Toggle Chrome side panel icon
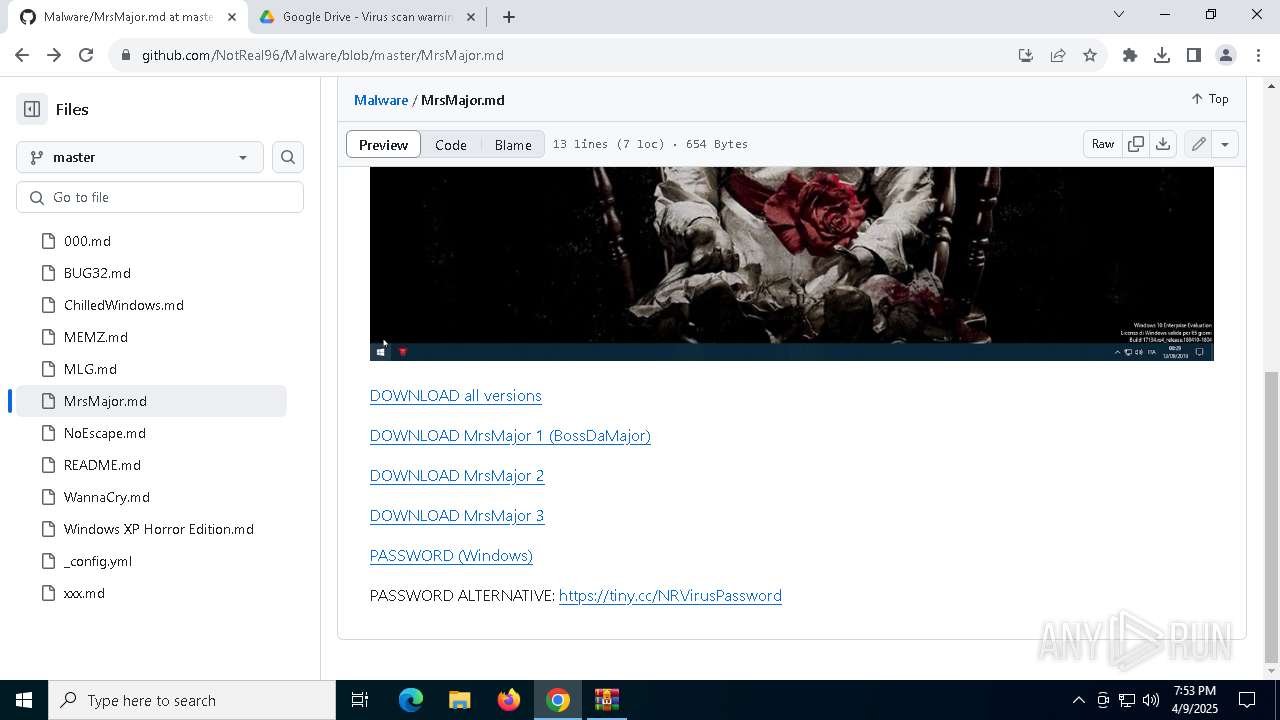 (x=1194, y=55)
